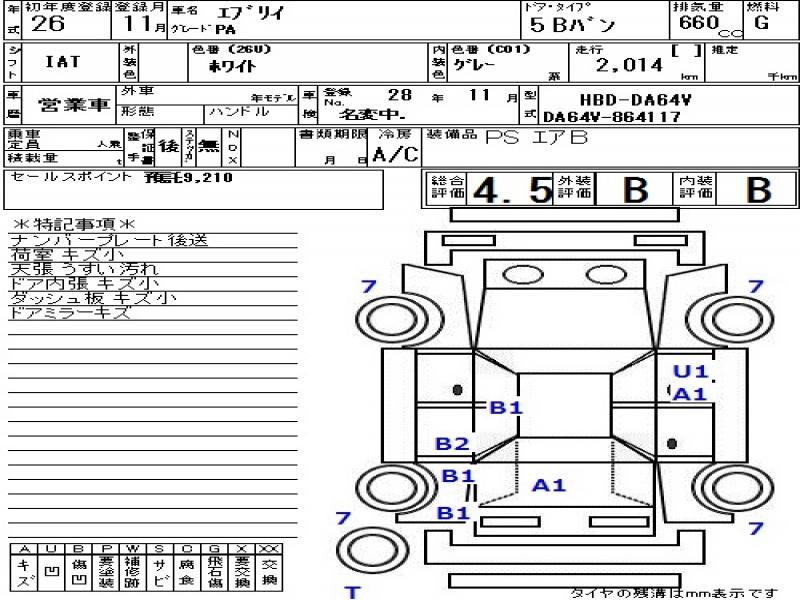Click the B2 damage mark on diagram
Image resolution: width=800 pixels, height=600 pixels.
click(451, 444)
